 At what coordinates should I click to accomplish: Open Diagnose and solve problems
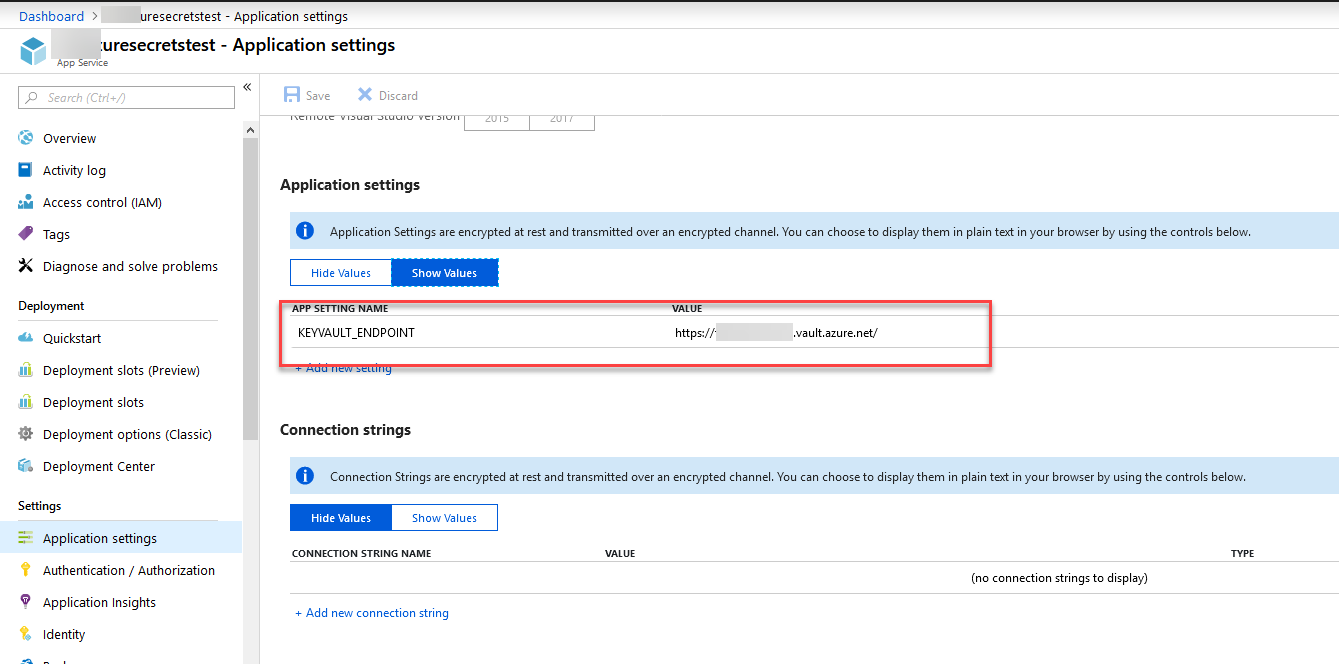click(x=23, y=266)
